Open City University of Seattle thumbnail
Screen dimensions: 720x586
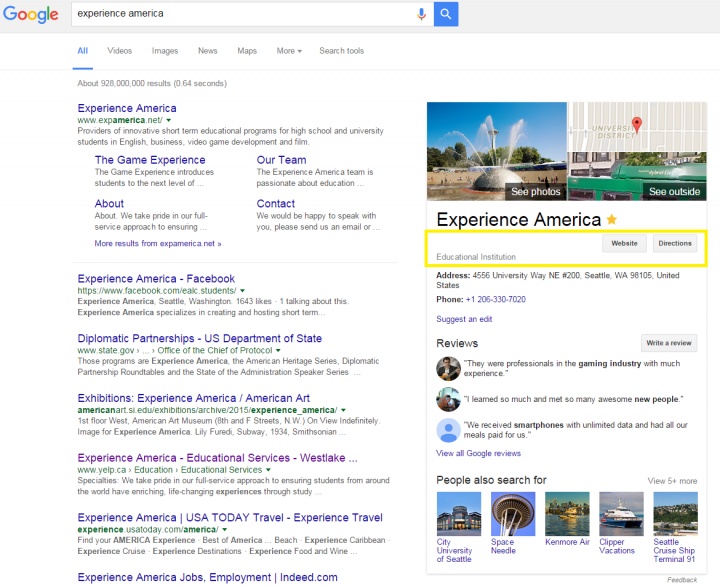pos(459,514)
